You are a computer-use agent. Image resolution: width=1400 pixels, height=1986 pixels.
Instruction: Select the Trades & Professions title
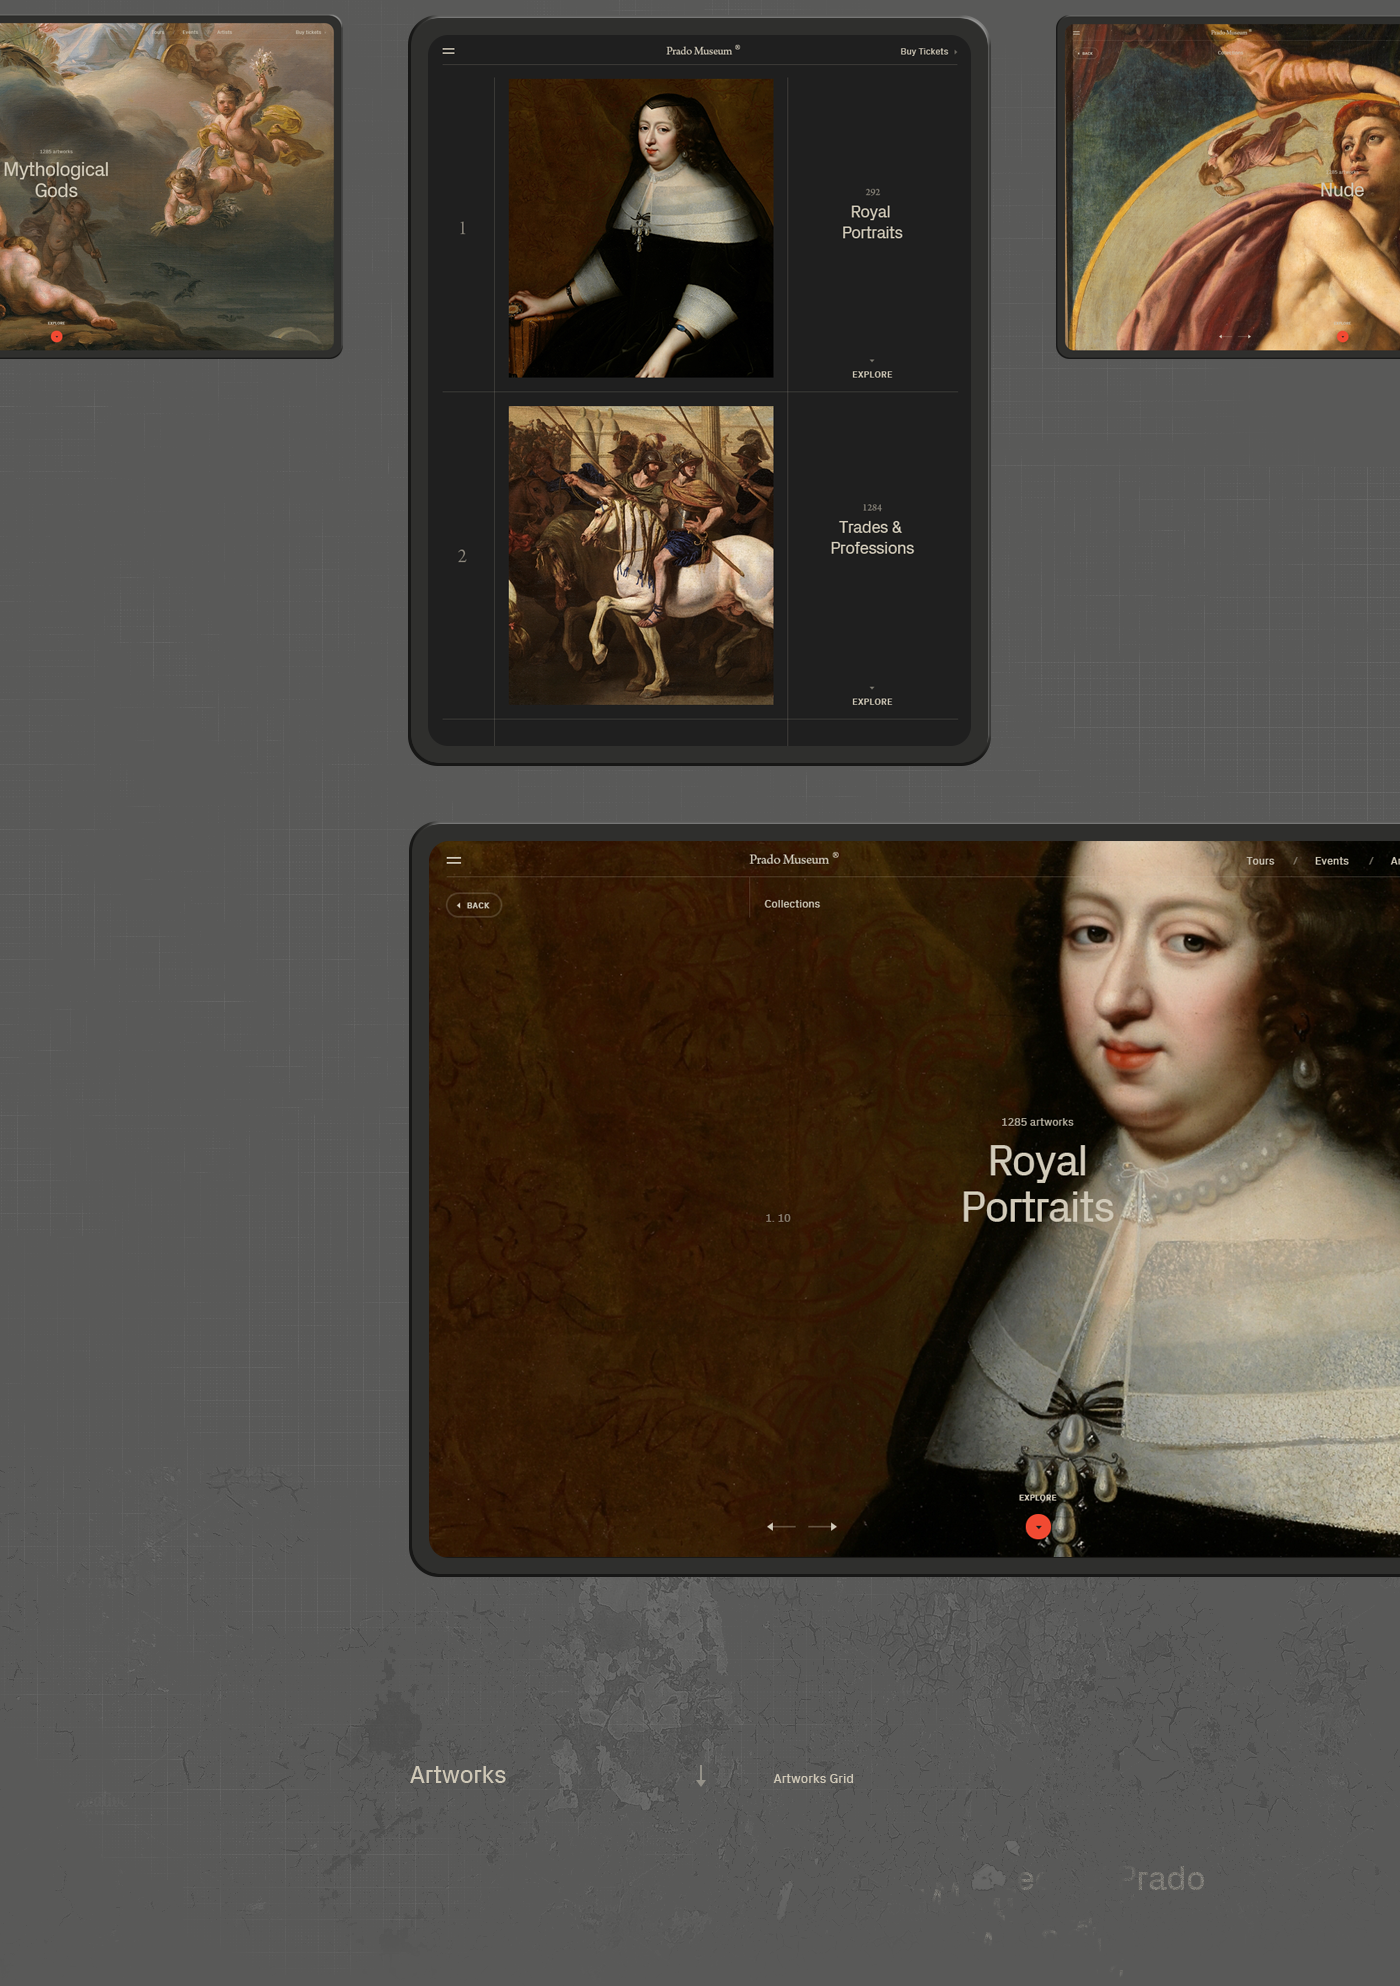point(872,538)
